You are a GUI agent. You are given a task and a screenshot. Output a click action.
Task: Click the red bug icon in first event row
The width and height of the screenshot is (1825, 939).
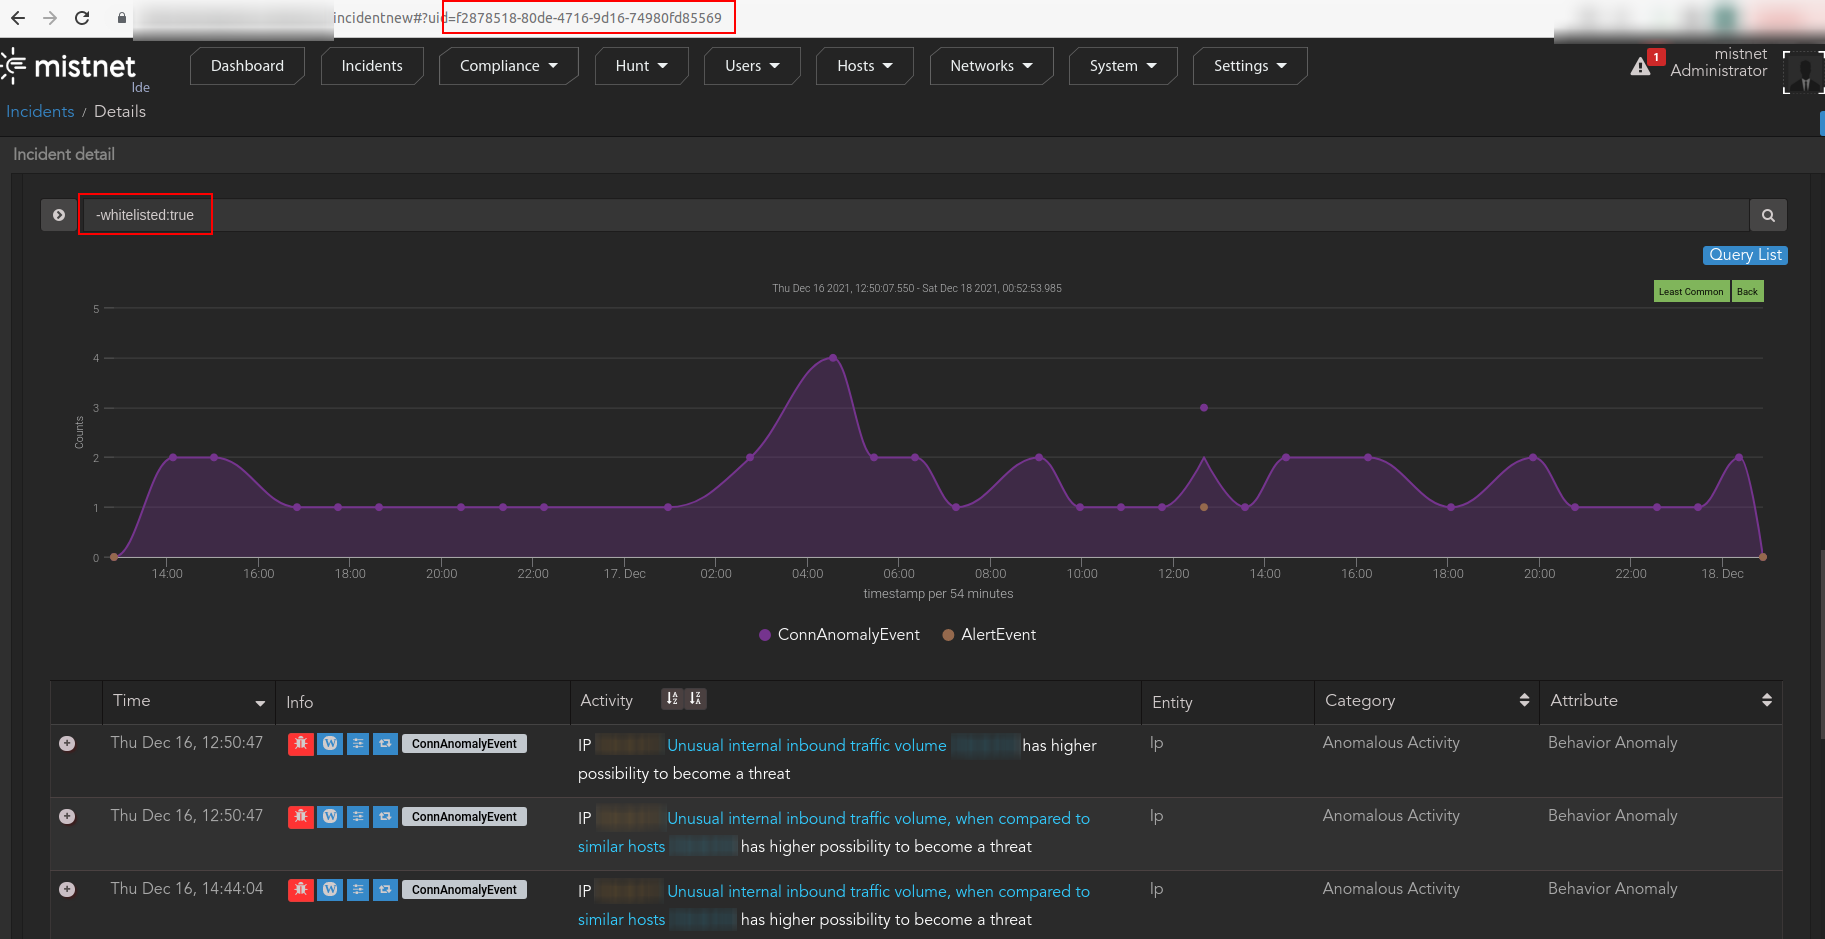point(300,744)
